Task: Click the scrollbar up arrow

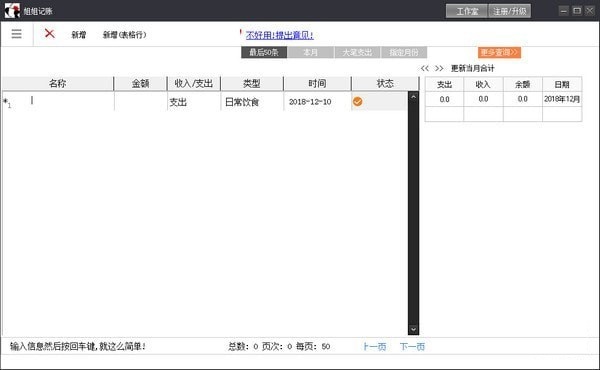Action: 413,97
